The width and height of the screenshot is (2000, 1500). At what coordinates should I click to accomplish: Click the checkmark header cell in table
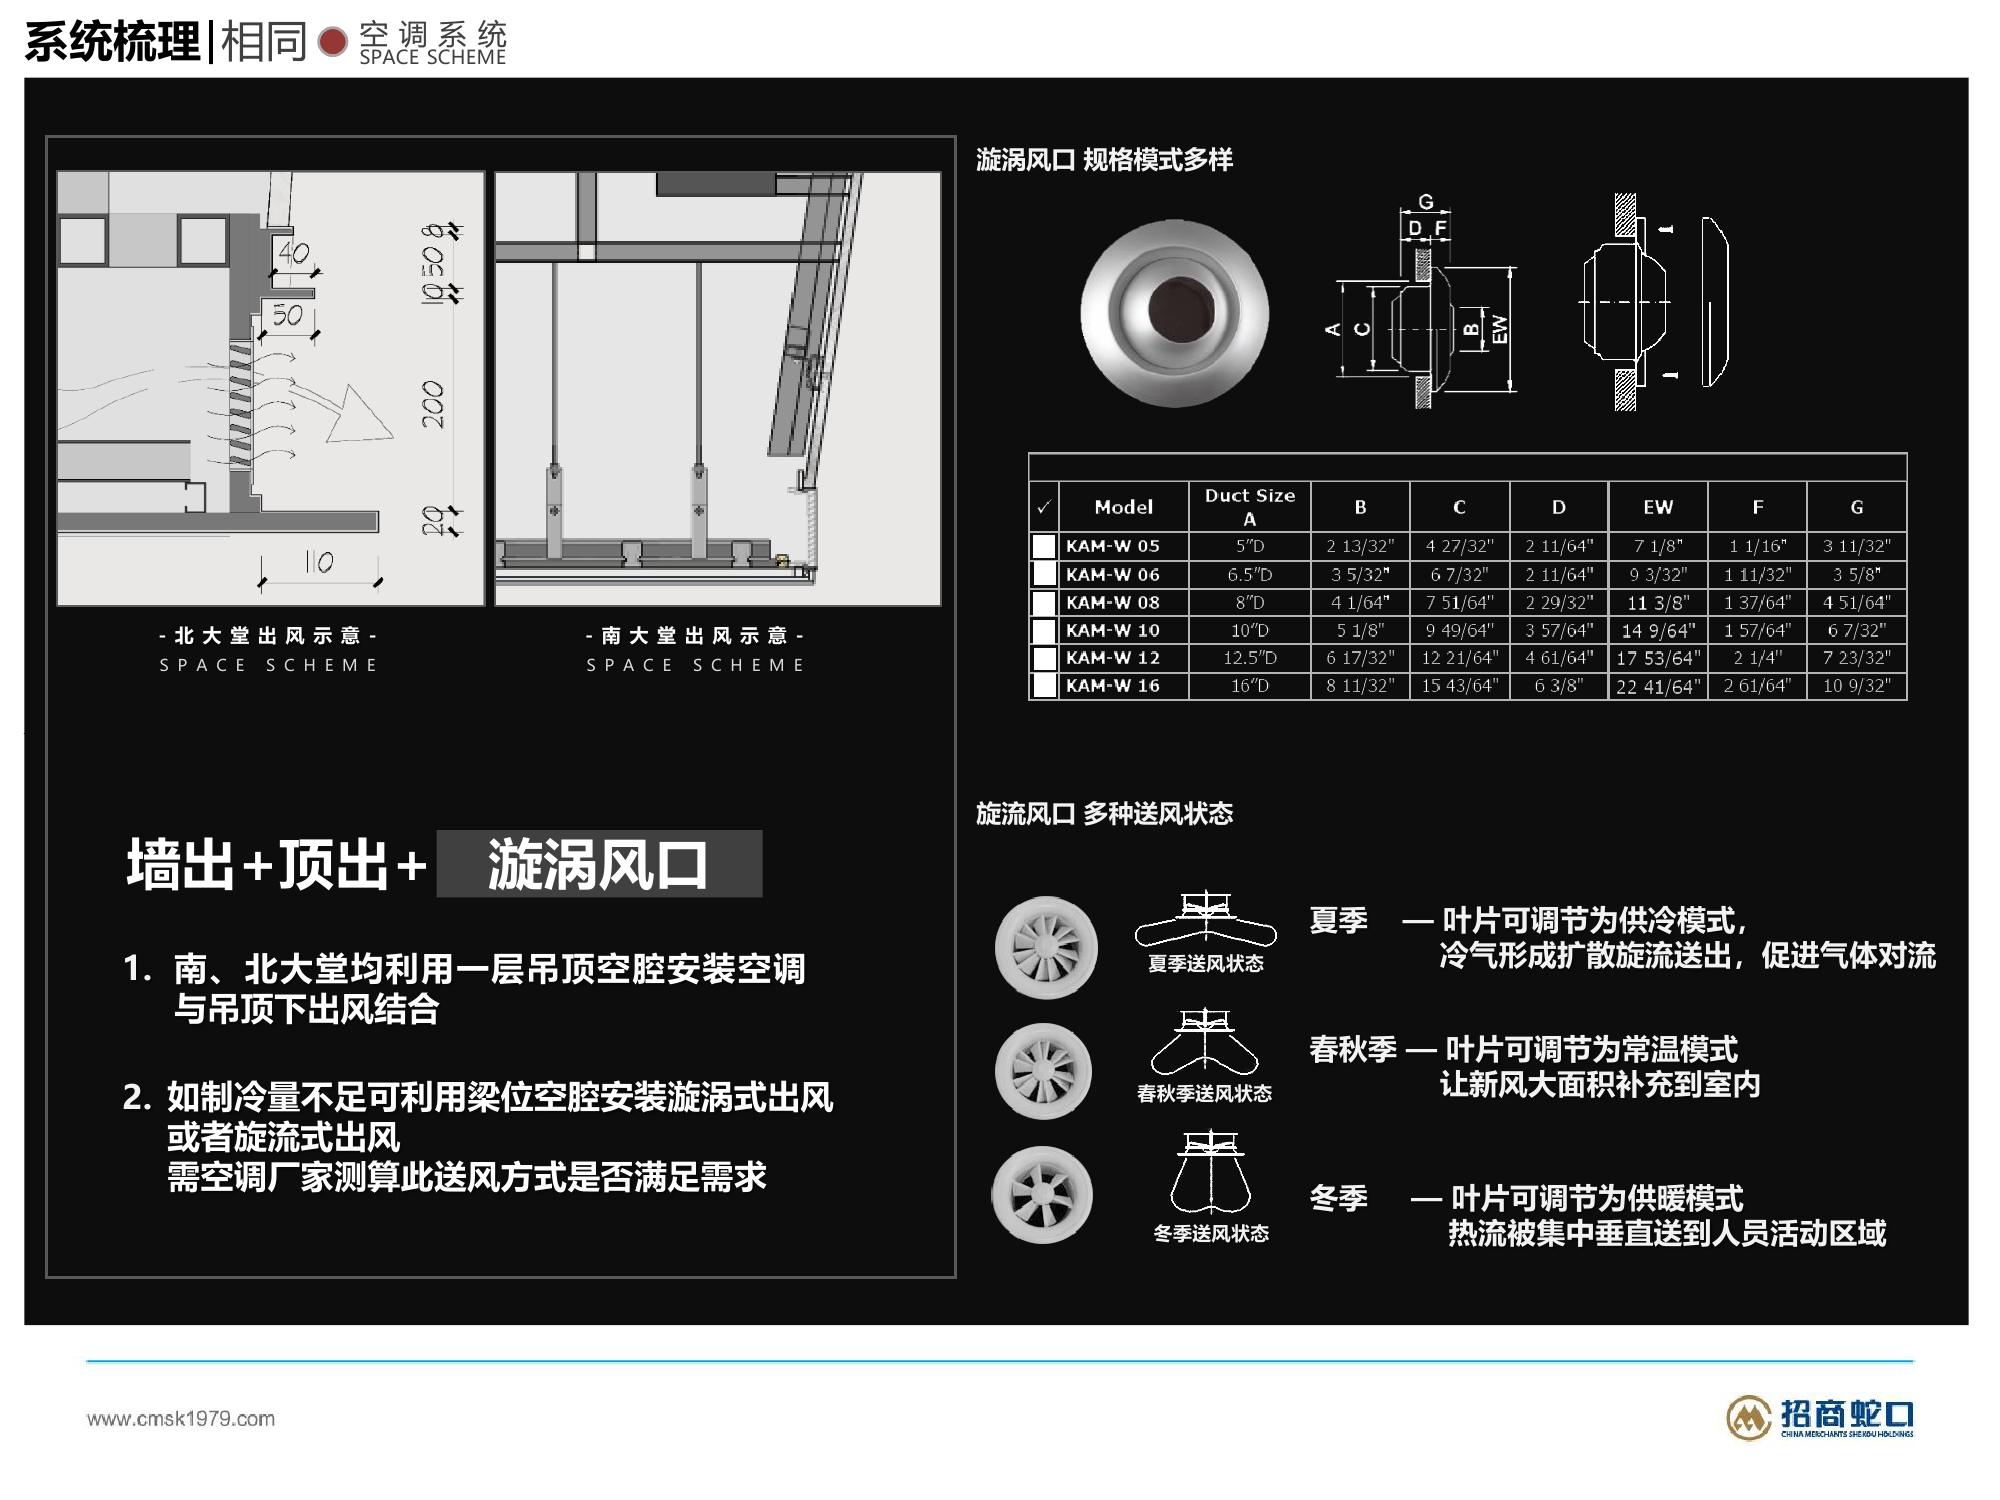point(1043,507)
